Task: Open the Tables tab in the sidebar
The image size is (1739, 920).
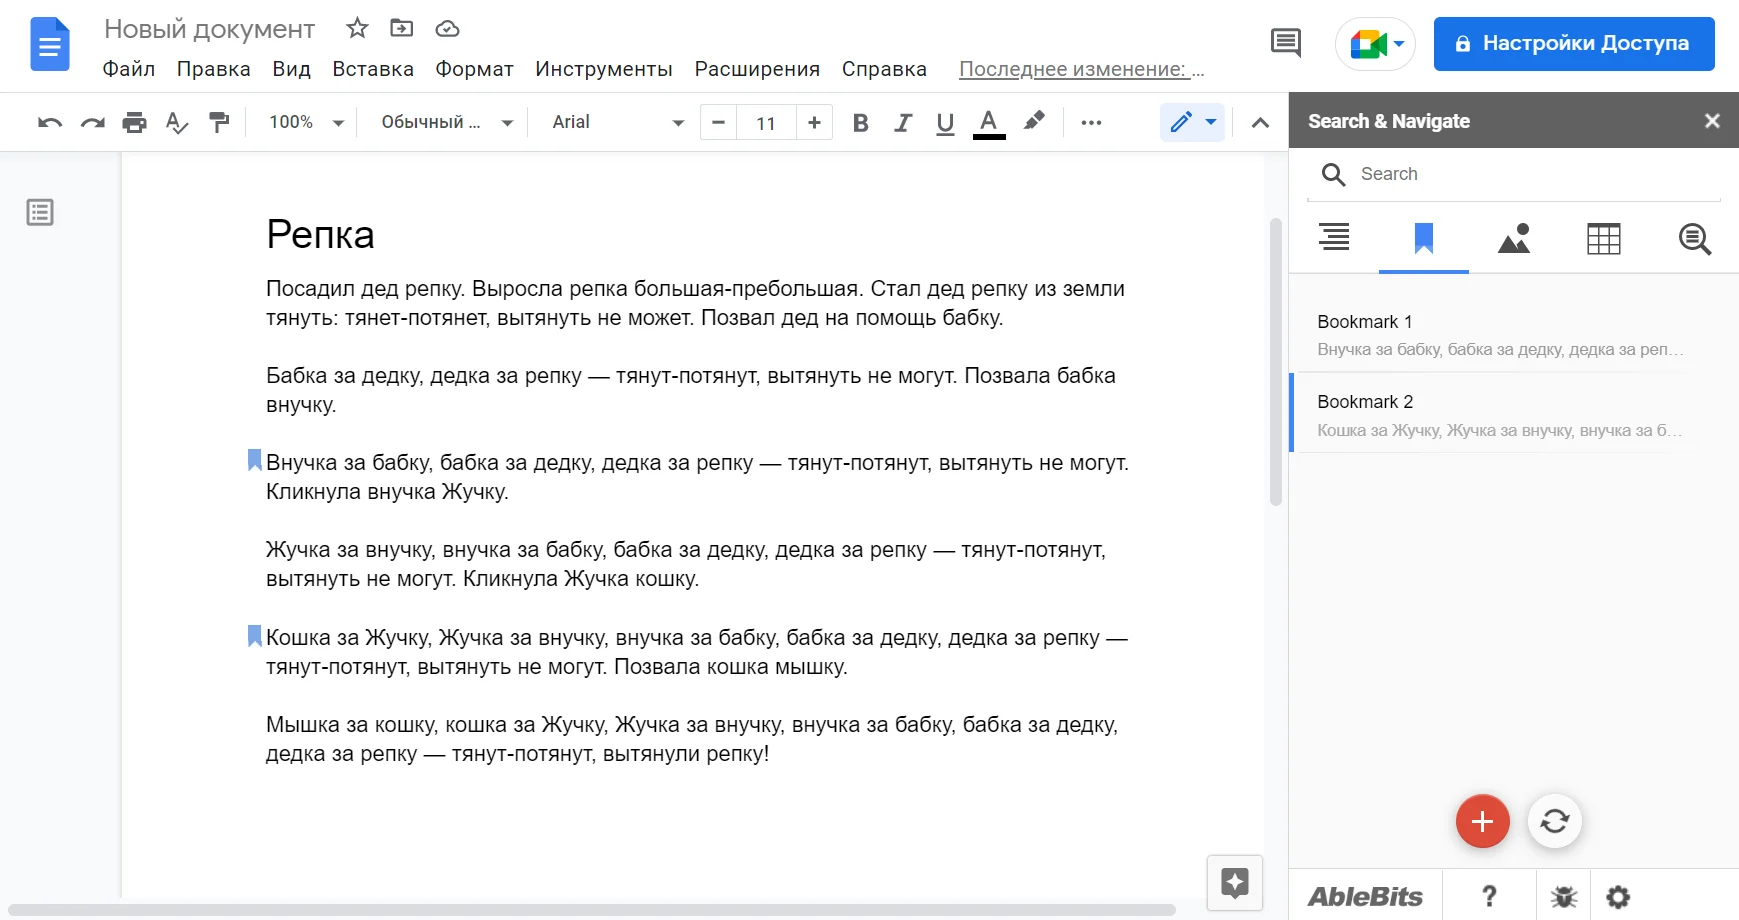Action: [1603, 239]
